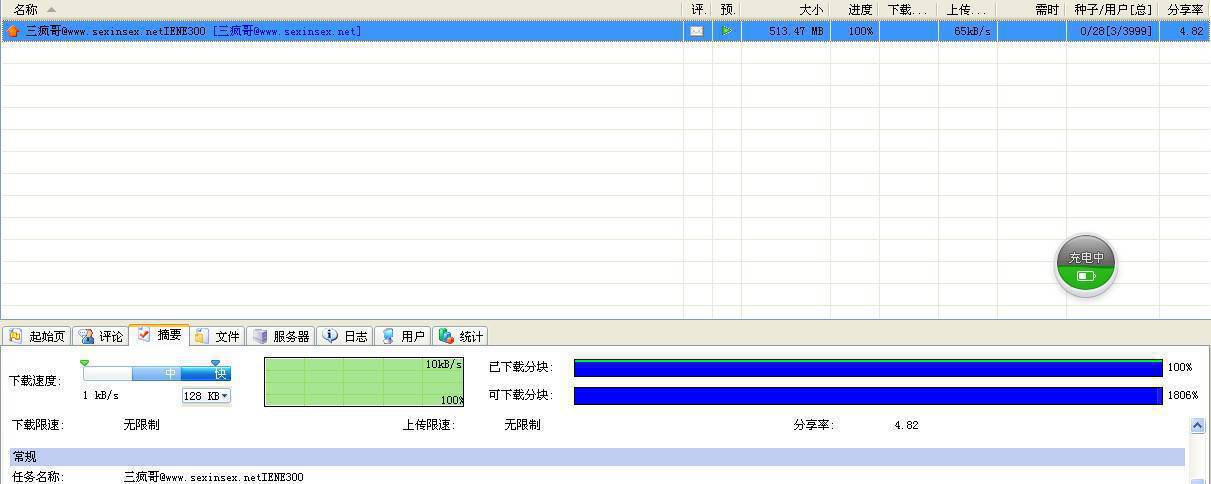Viewport: 1211px width, 484px height.
Task: Open the 统计 tab
Action: (x=461, y=336)
